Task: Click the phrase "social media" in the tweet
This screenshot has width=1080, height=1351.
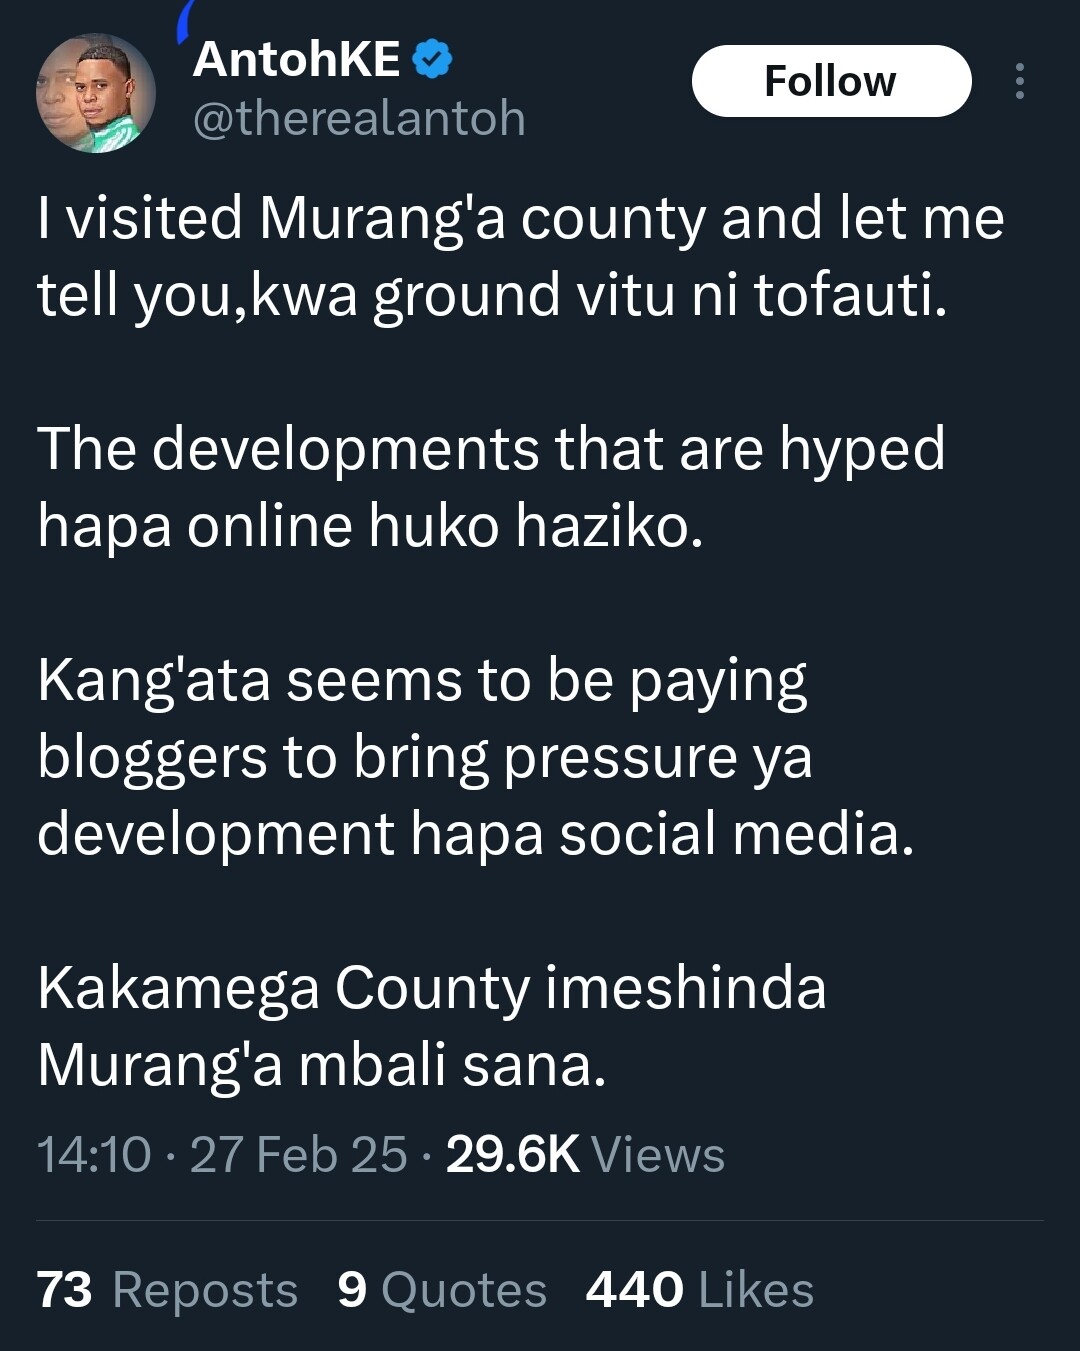Action: click(x=736, y=834)
